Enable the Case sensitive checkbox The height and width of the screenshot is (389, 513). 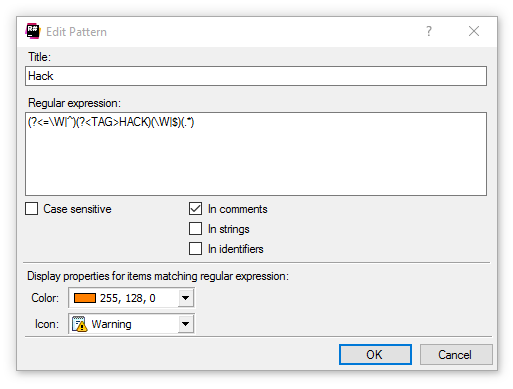point(31,209)
